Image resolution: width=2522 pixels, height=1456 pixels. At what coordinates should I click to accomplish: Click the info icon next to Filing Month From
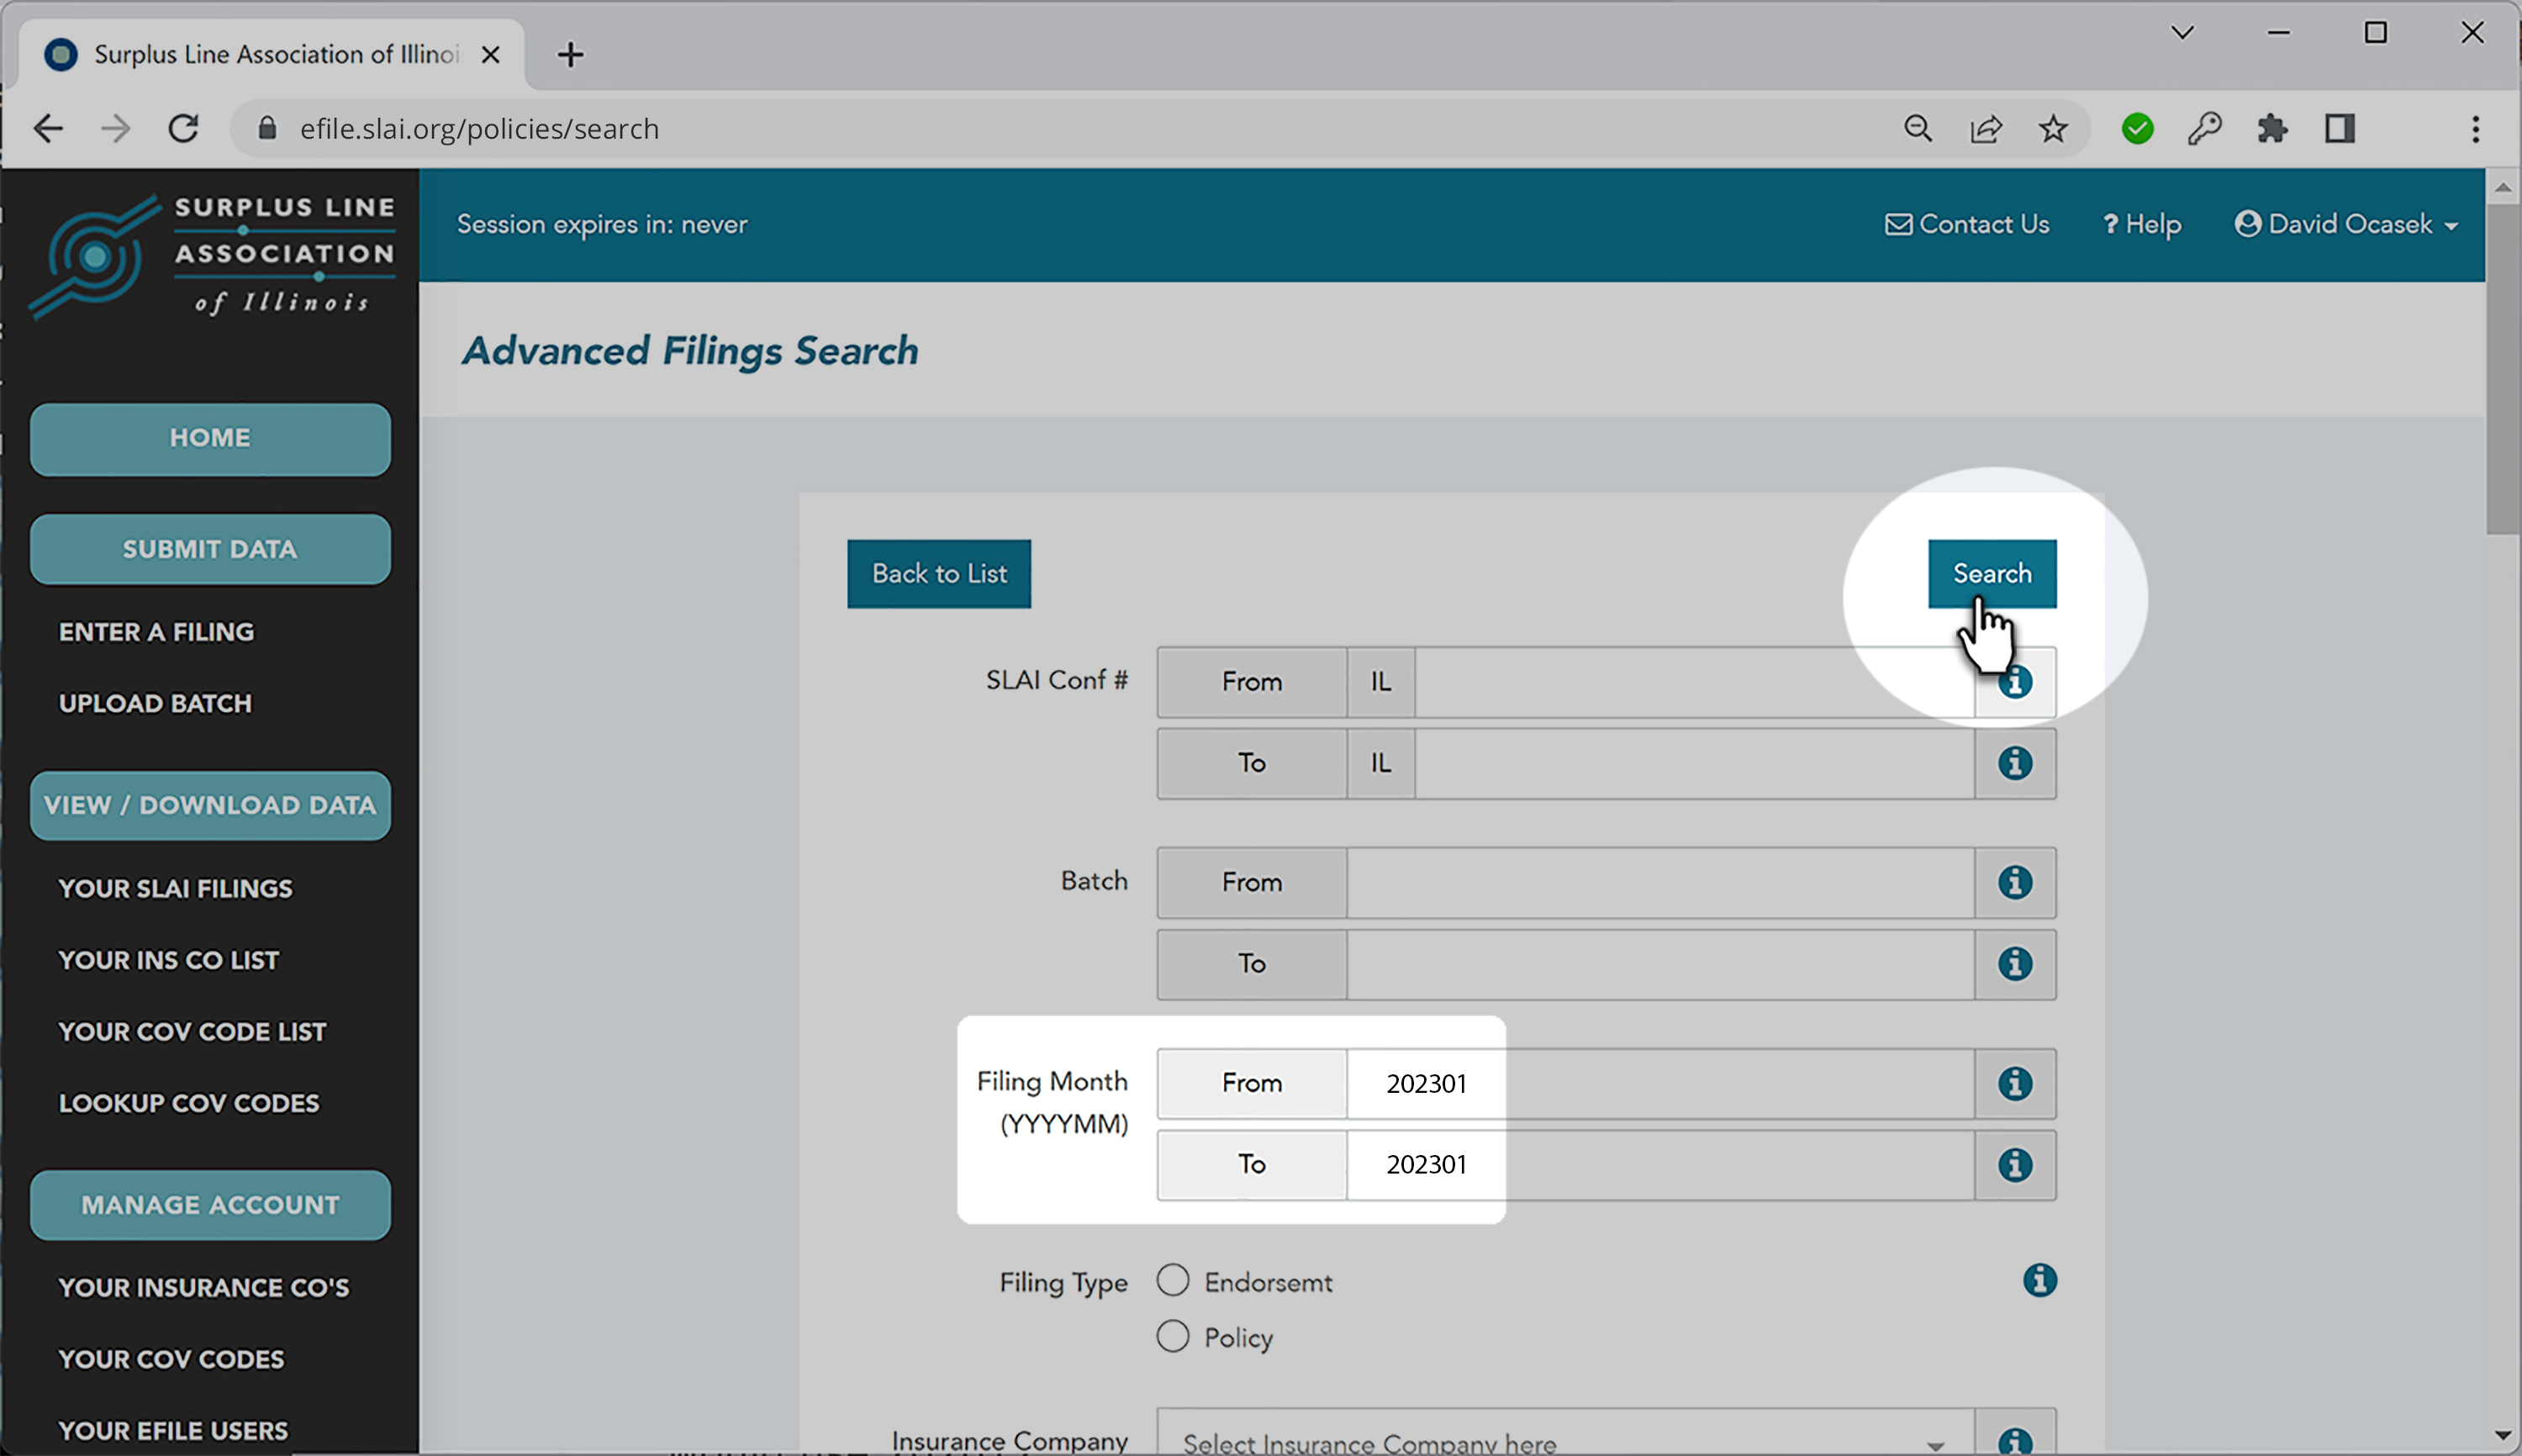click(2014, 1084)
